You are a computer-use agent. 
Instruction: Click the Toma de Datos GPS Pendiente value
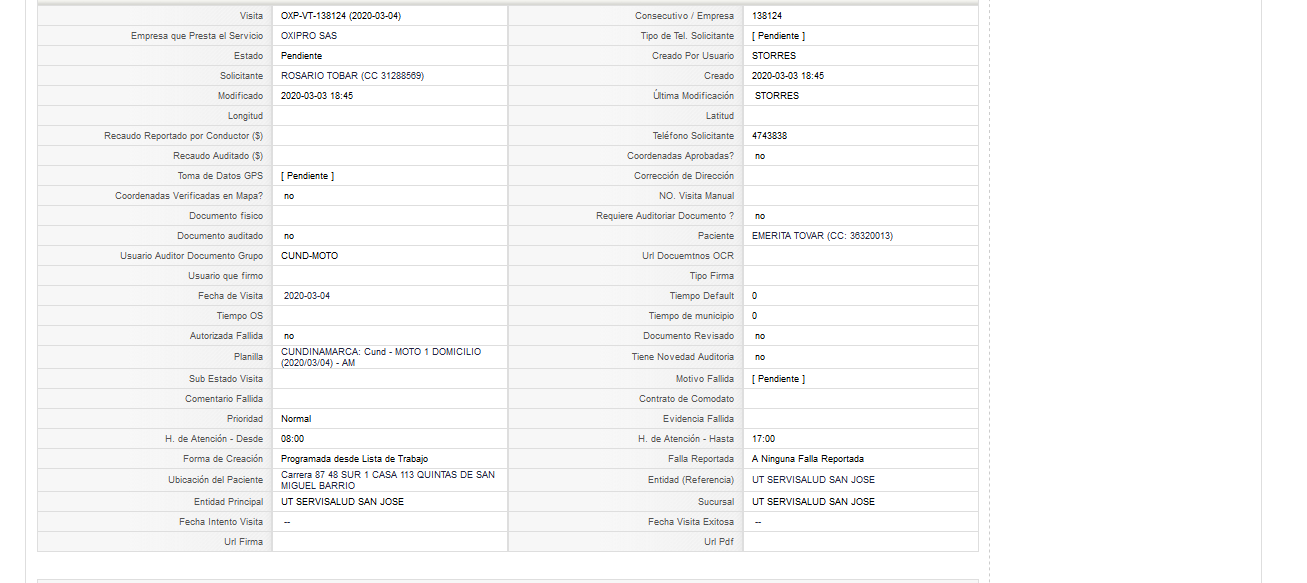(307, 176)
